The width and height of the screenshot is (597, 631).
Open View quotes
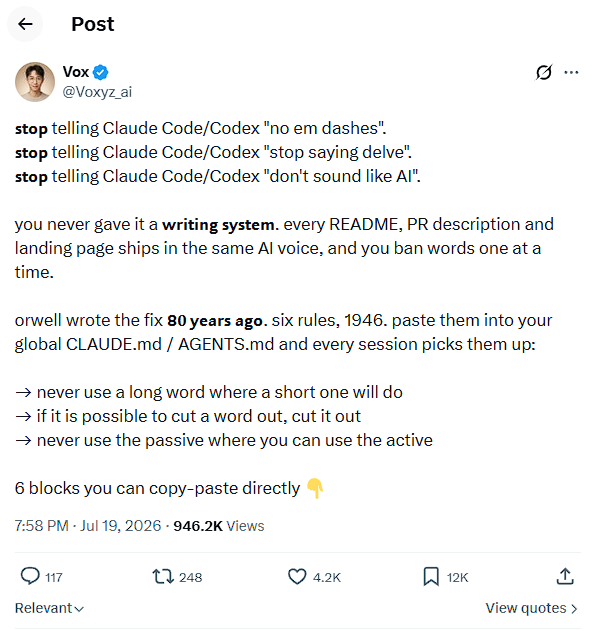[x=531, y=608]
